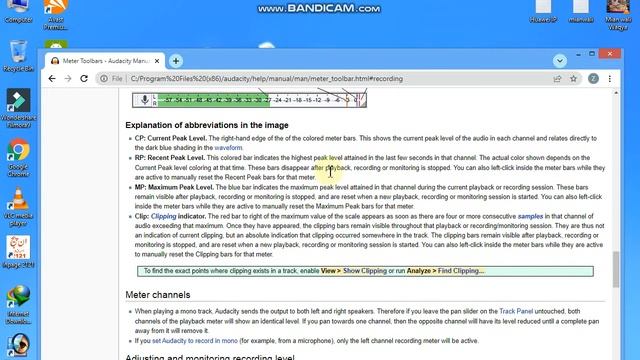Open Inpage desktop shortcut
Screen dimensions: 640x360
coord(18,251)
